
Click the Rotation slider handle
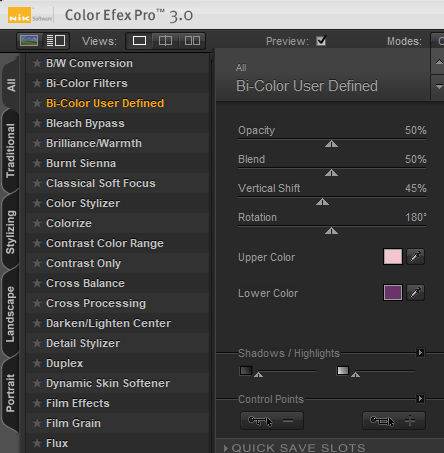(331, 231)
